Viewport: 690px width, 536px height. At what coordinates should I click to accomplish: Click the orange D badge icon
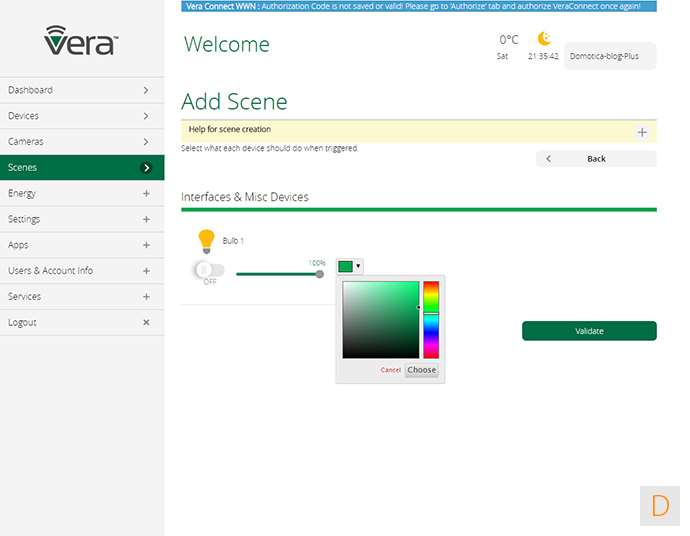pyautogui.click(x=659, y=505)
